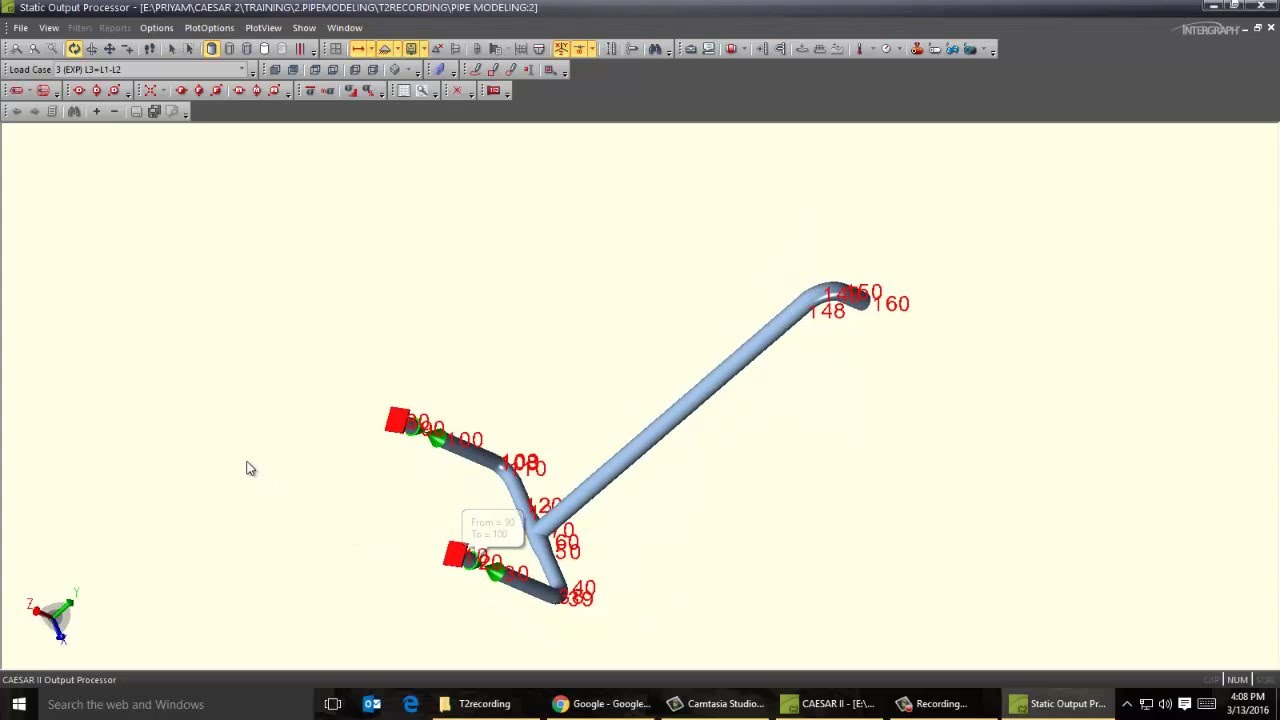This screenshot has width=1280, height=720.
Task: Click the red stress sigma bar icon
Action: tap(310, 90)
